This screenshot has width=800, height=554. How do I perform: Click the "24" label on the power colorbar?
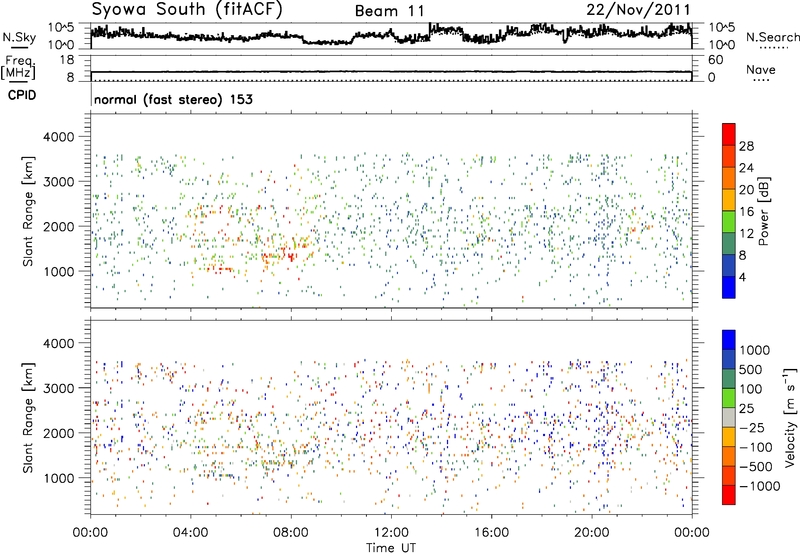(x=746, y=168)
